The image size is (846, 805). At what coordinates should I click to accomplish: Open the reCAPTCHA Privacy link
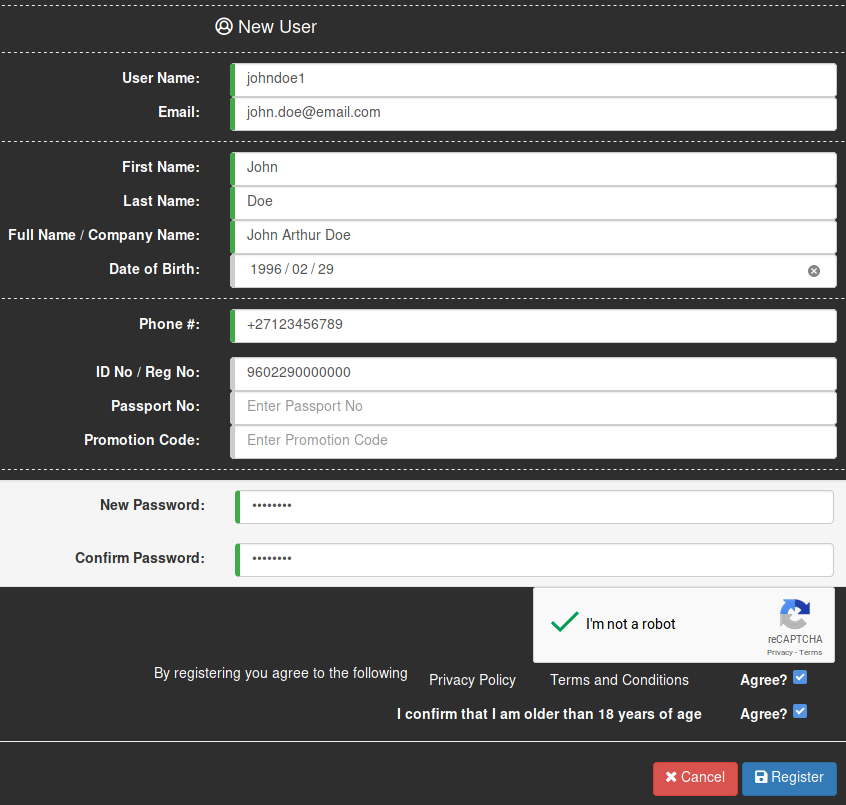[x=779, y=652]
